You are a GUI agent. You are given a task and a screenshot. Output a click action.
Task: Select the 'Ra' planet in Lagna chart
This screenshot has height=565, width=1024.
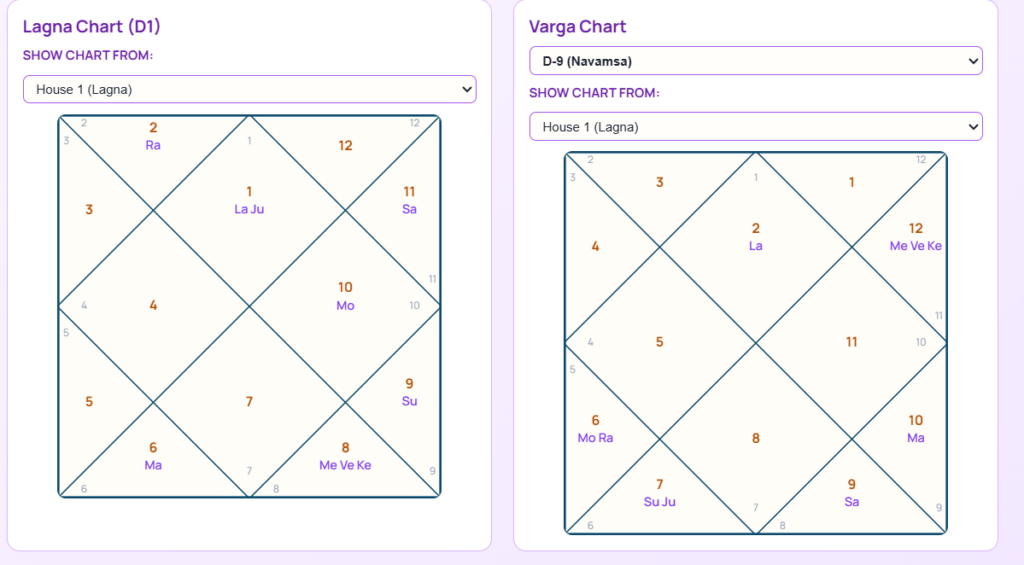[x=153, y=145]
